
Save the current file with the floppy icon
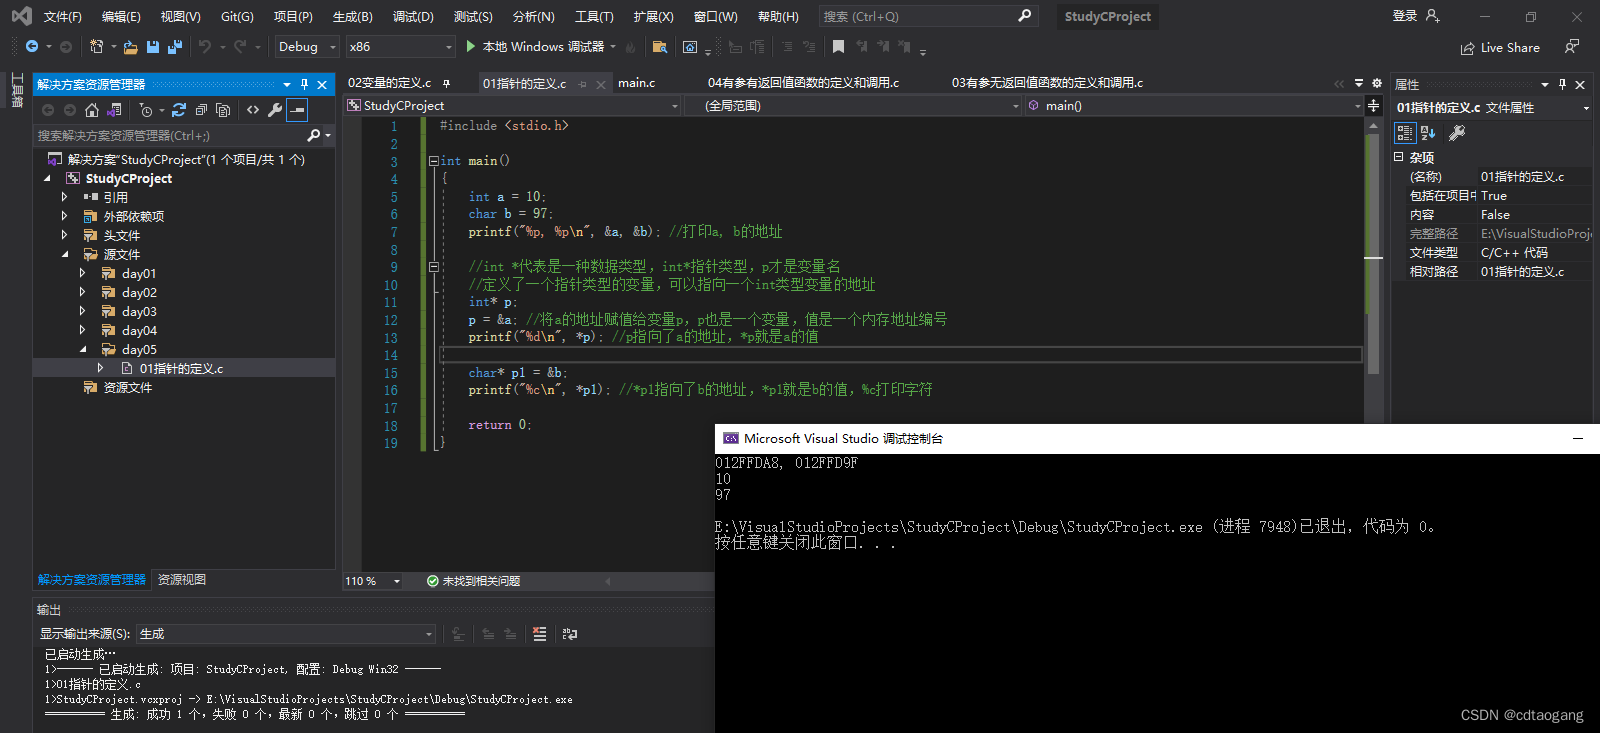tap(153, 47)
